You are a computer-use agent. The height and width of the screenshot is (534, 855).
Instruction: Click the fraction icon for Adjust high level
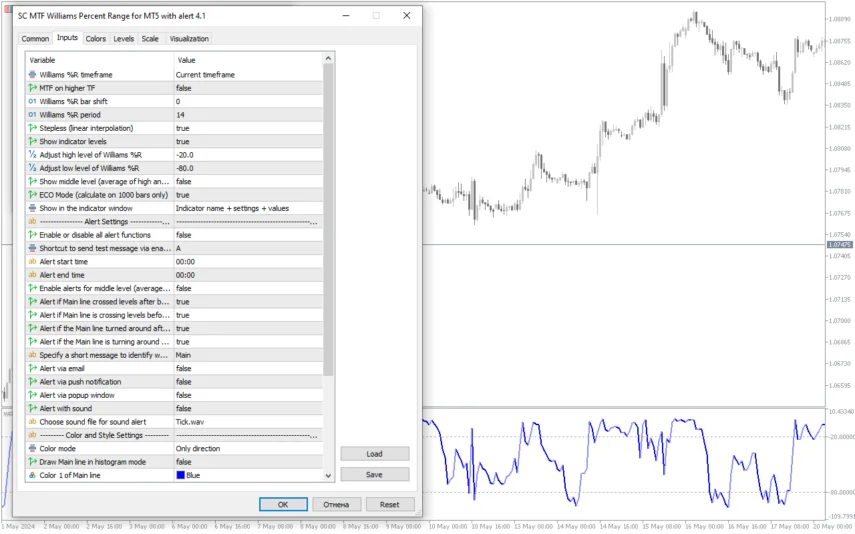tap(32, 155)
